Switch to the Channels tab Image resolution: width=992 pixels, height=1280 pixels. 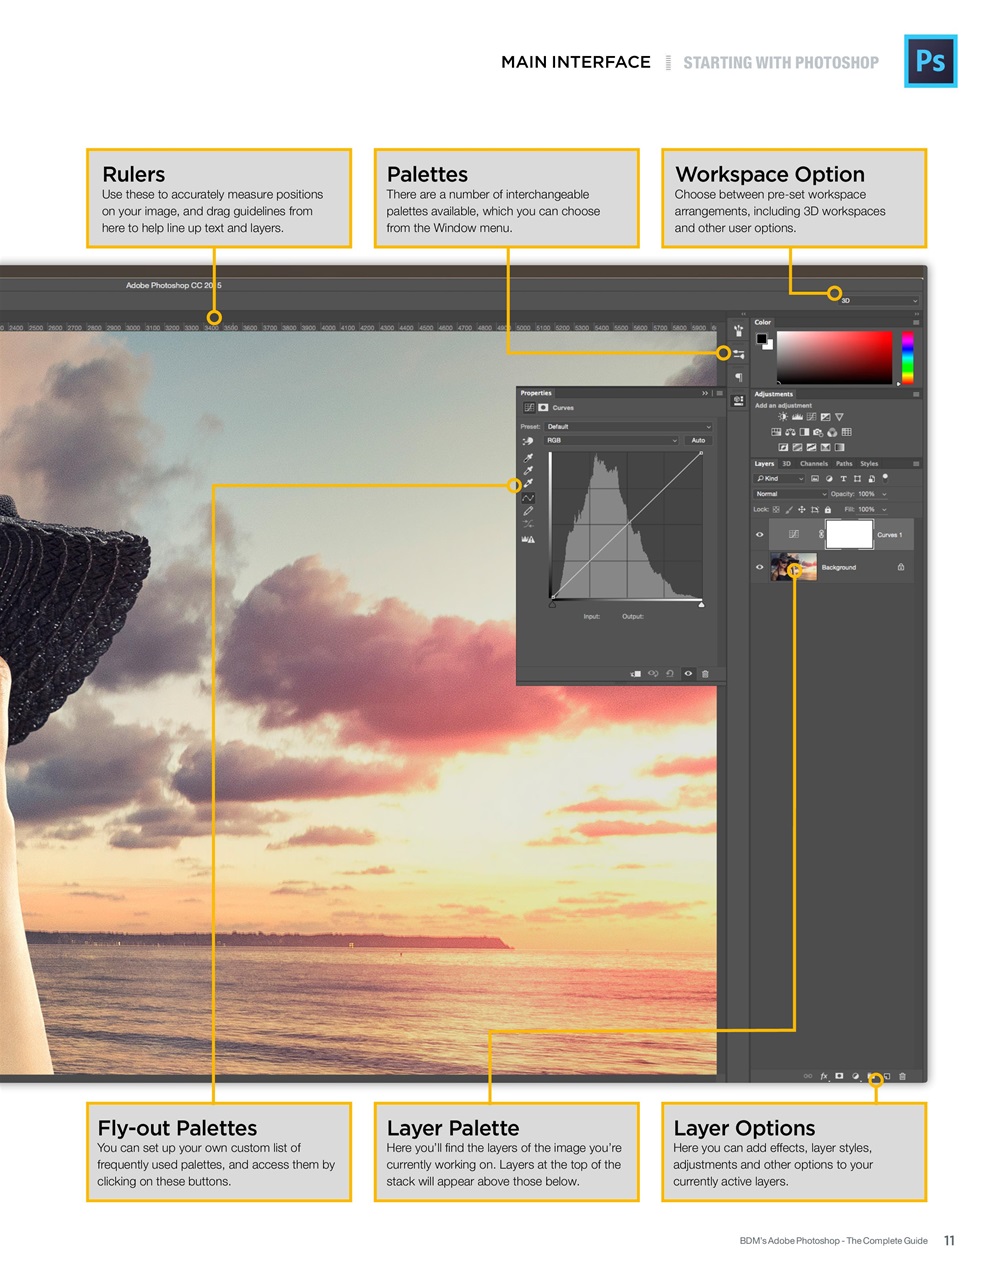(814, 463)
